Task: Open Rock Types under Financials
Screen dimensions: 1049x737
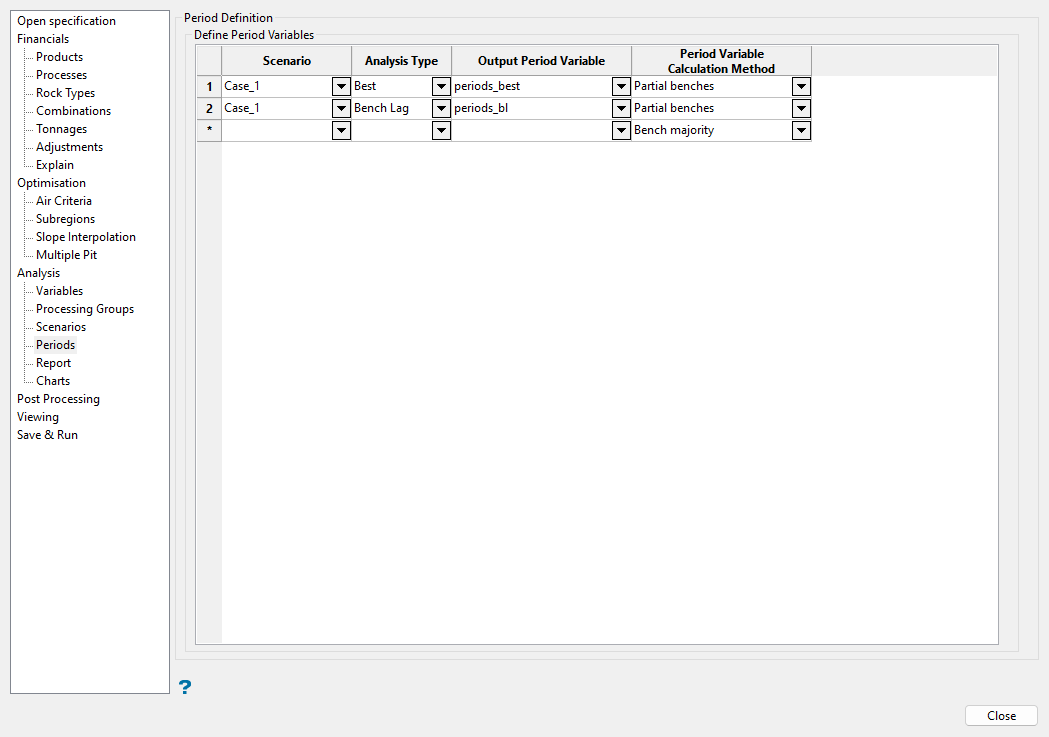Action: coord(66,93)
